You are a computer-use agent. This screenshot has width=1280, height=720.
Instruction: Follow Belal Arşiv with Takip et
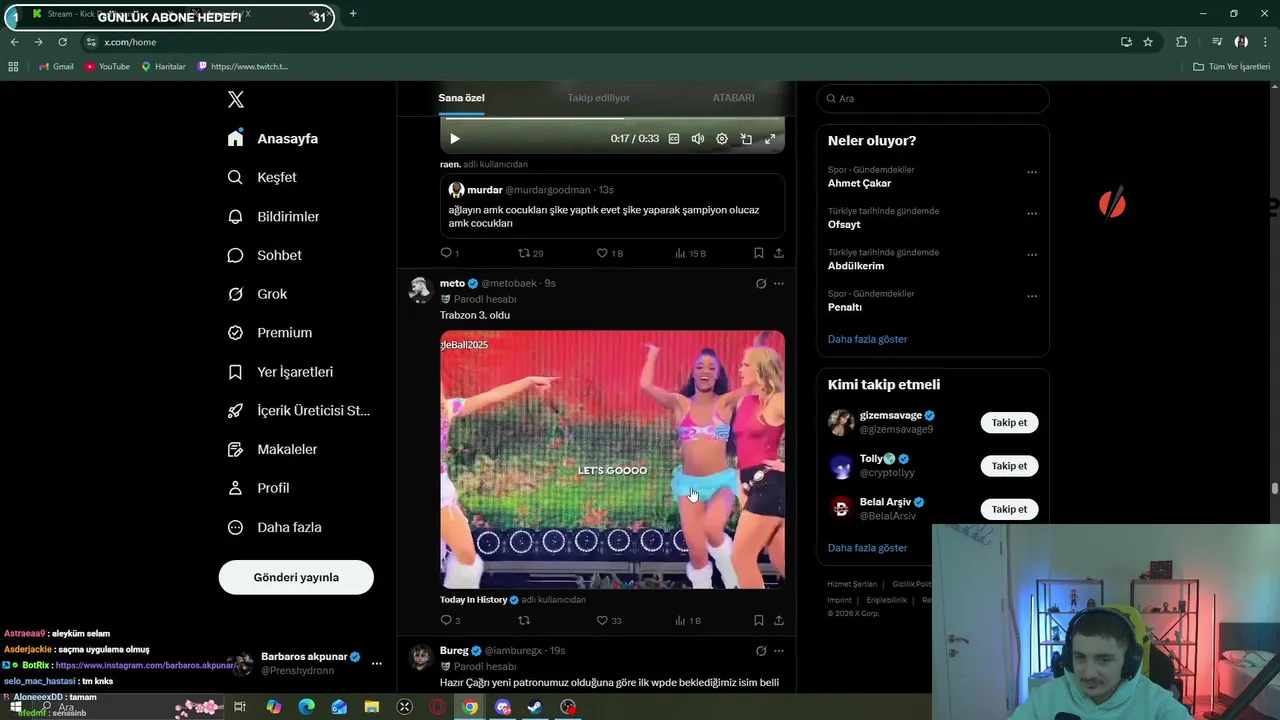(x=1009, y=509)
